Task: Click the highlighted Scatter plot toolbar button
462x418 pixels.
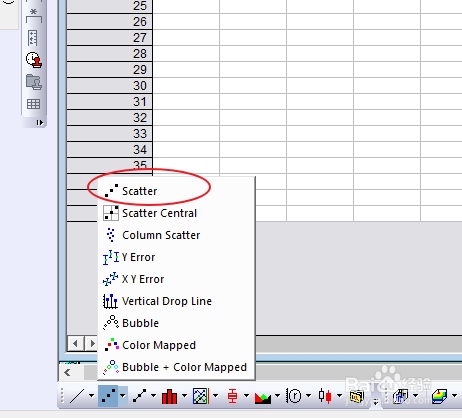Action: pyautogui.click(x=108, y=396)
